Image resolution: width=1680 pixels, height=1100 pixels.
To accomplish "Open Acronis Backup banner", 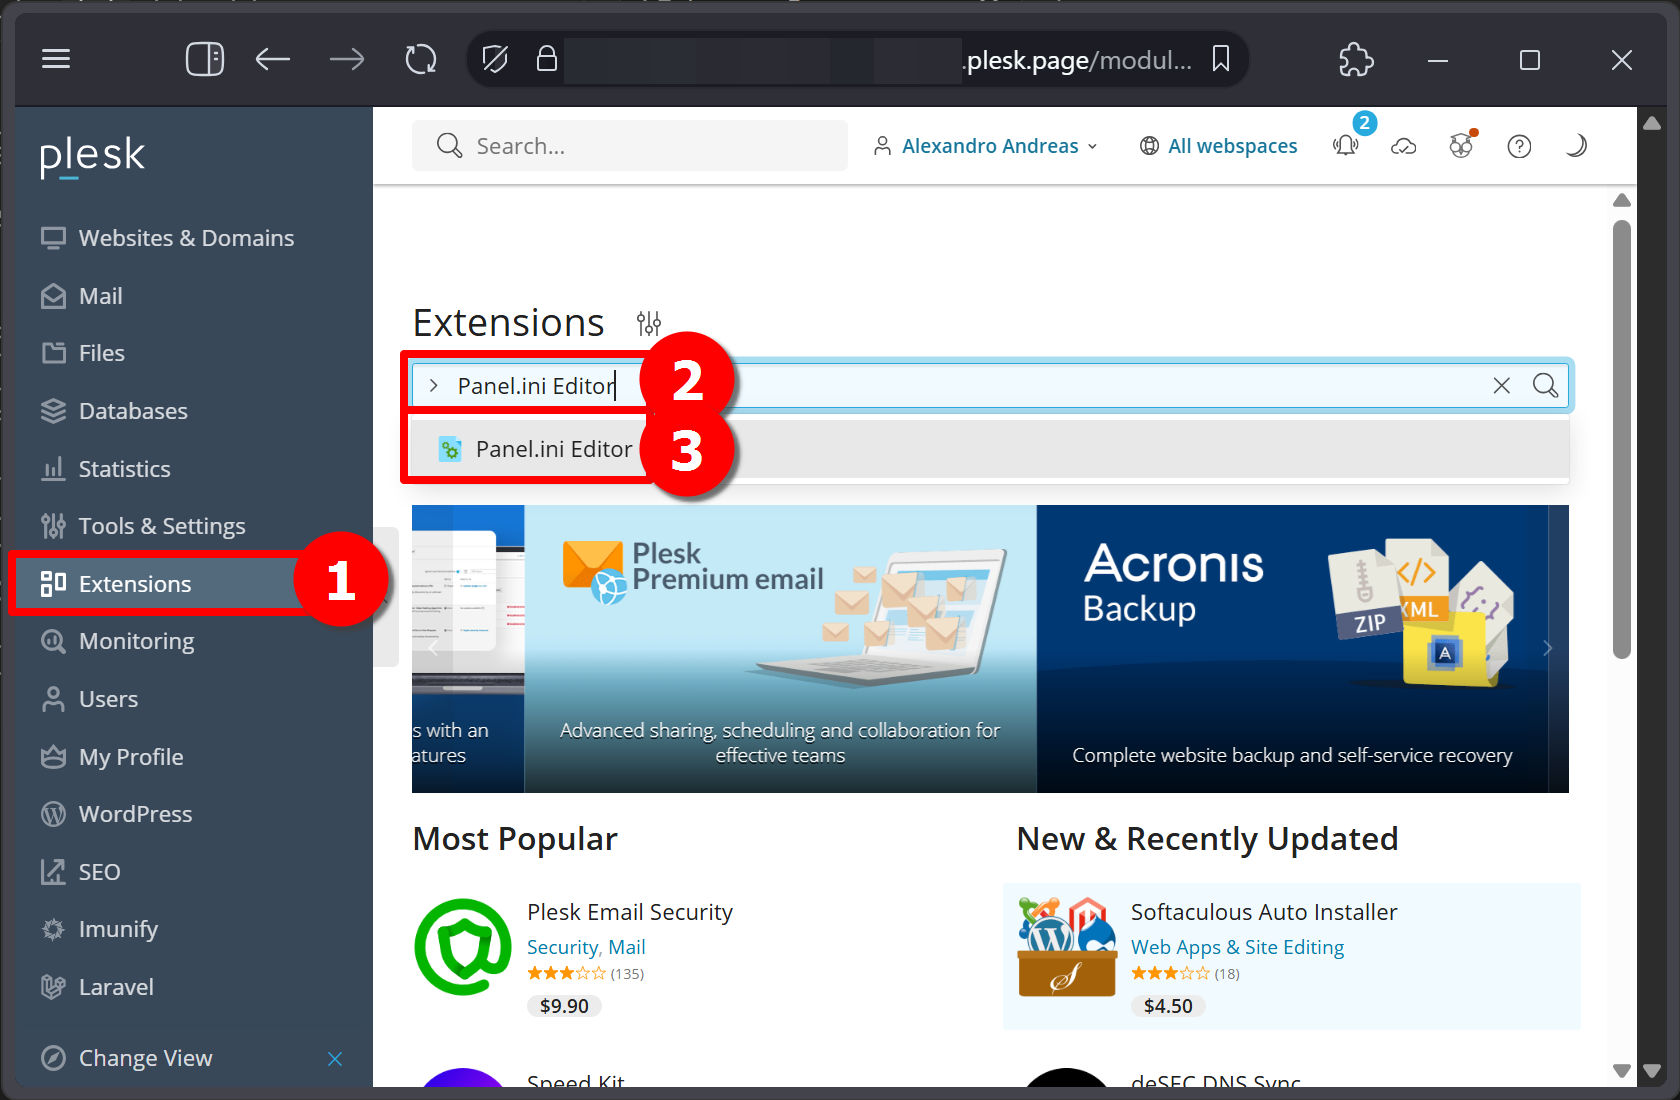I will tap(1292, 649).
